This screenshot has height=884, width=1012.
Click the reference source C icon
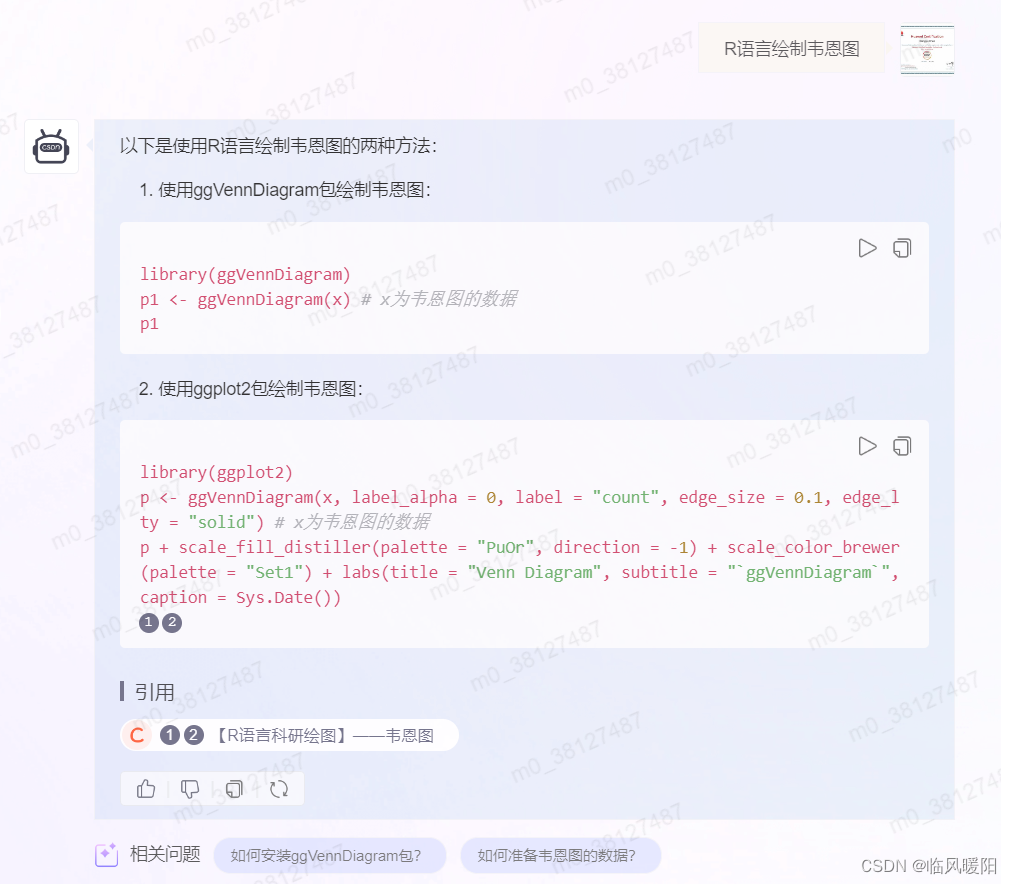[137, 735]
